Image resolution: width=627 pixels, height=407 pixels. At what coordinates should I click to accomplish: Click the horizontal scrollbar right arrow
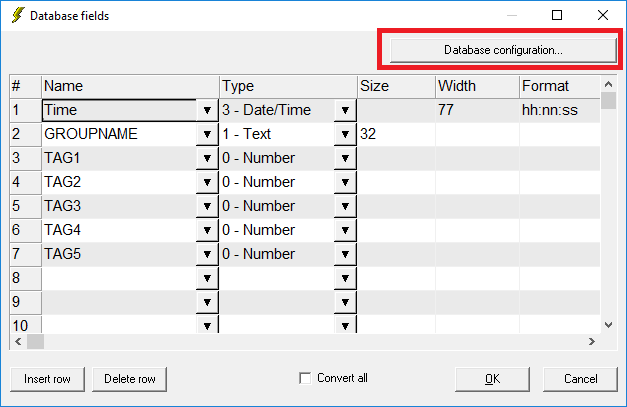pyautogui.click(x=592, y=341)
